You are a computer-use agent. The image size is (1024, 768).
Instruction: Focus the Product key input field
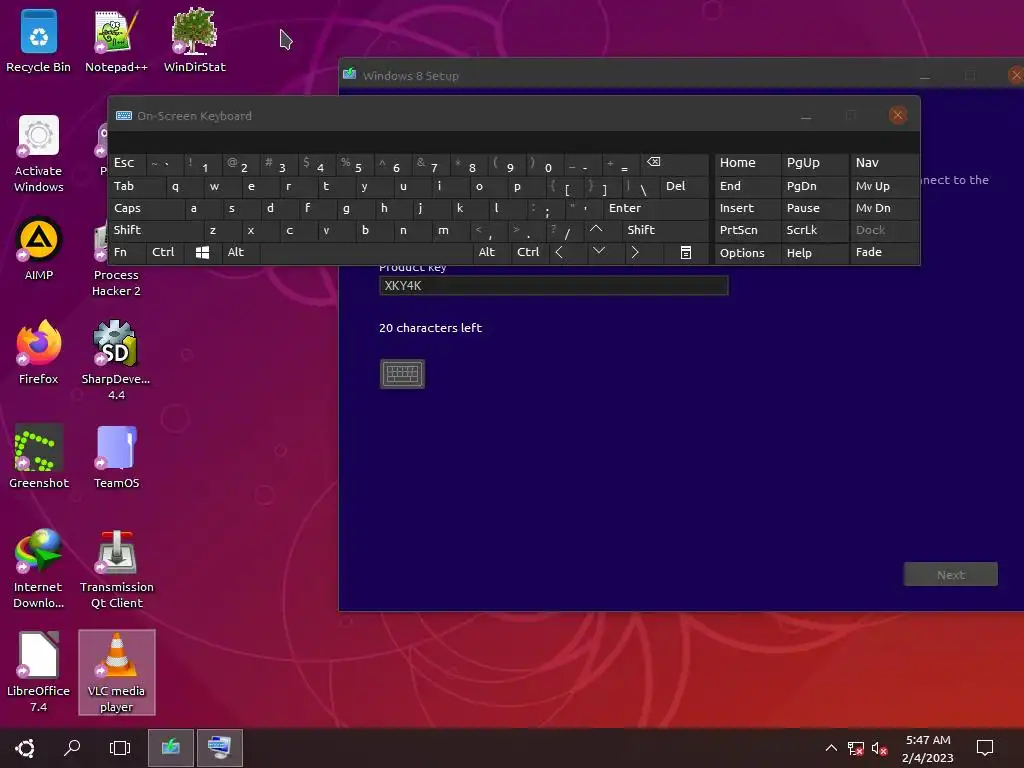pyautogui.click(x=553, y=285)
